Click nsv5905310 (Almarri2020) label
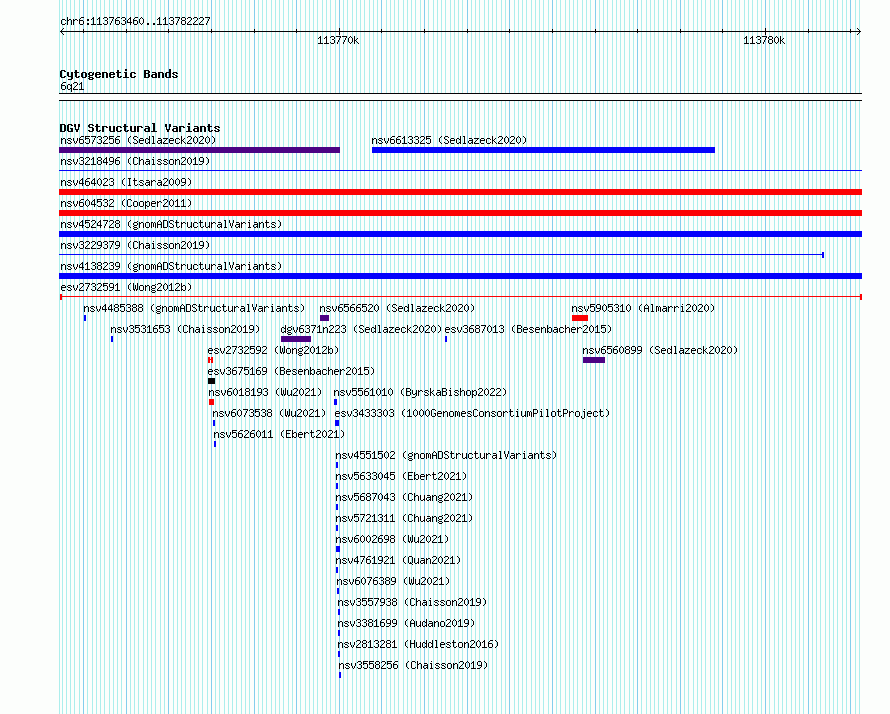The width and height of the screenshot is (890, 714). tap(643, 308)
